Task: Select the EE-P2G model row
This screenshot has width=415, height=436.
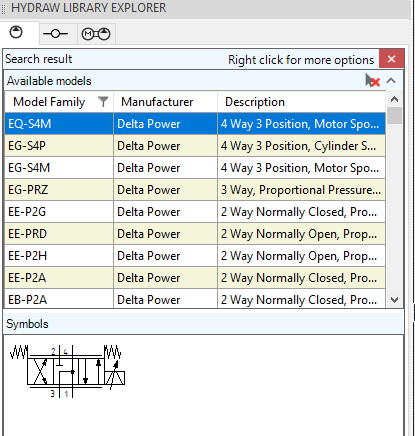Action: click(195, 212)
